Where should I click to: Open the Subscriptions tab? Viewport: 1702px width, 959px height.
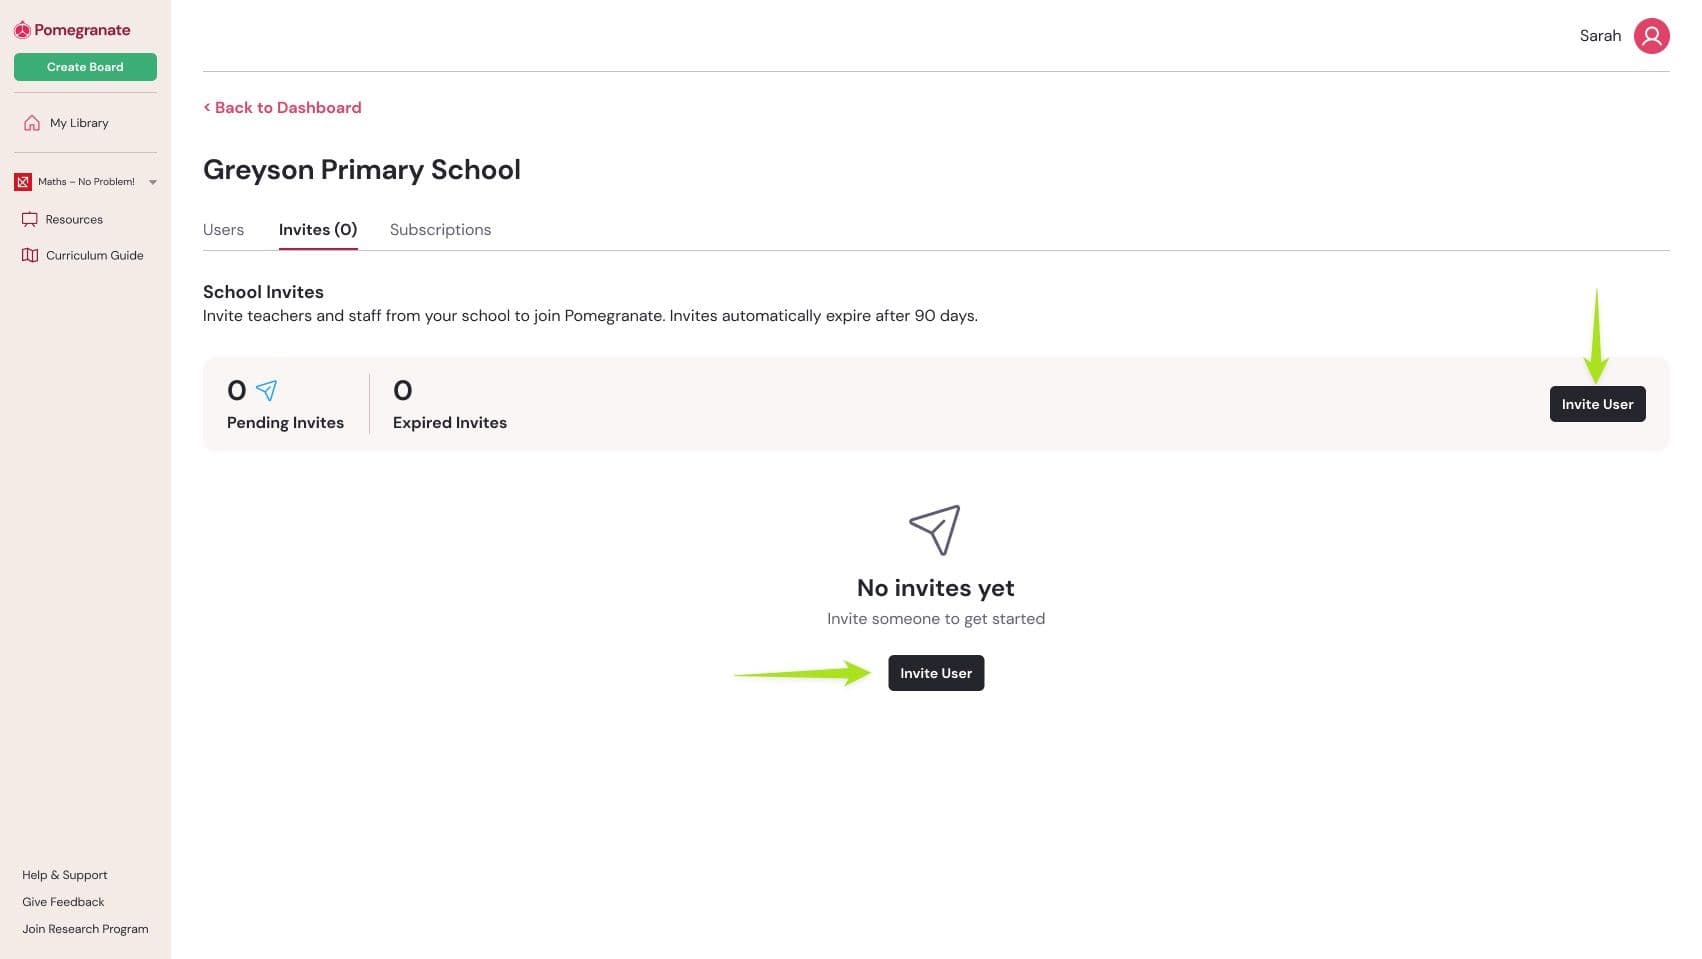coord(440,230)
